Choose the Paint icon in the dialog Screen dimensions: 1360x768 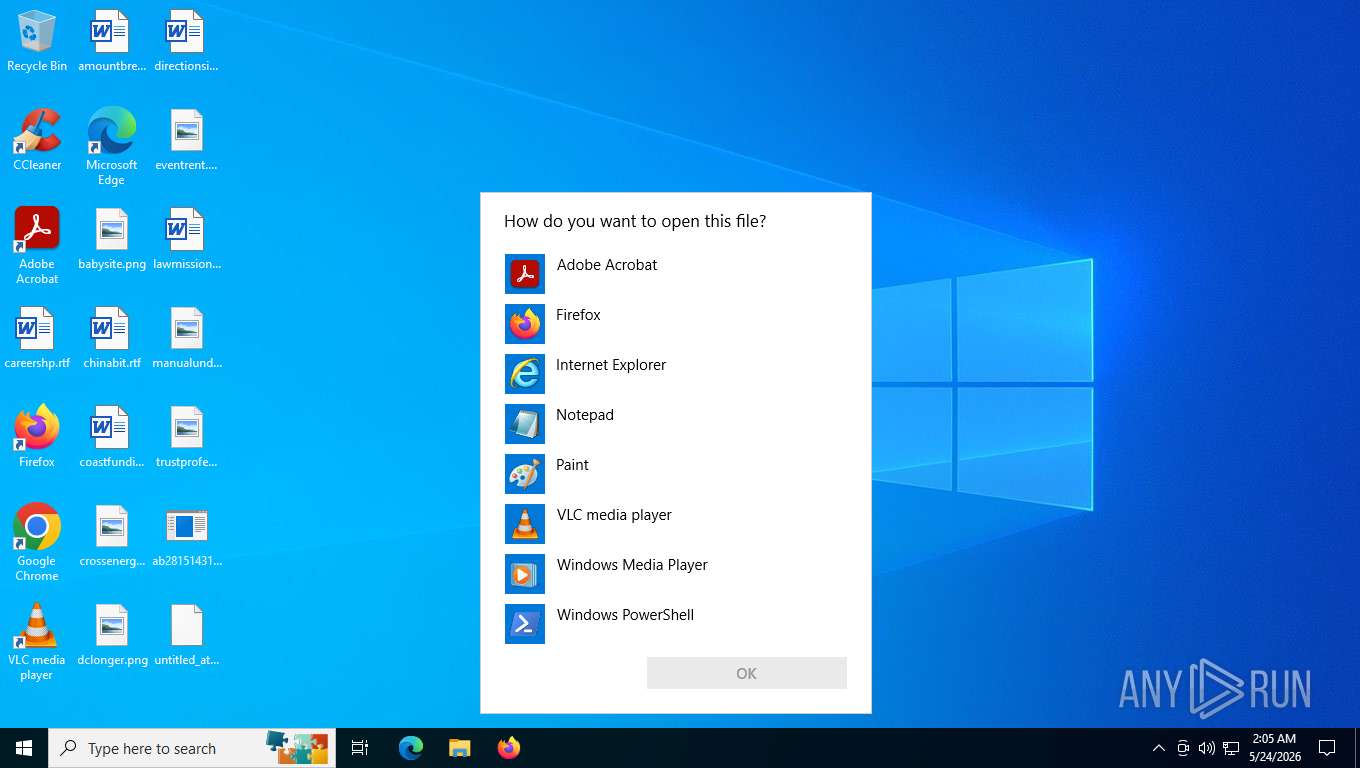pos(525,473)
